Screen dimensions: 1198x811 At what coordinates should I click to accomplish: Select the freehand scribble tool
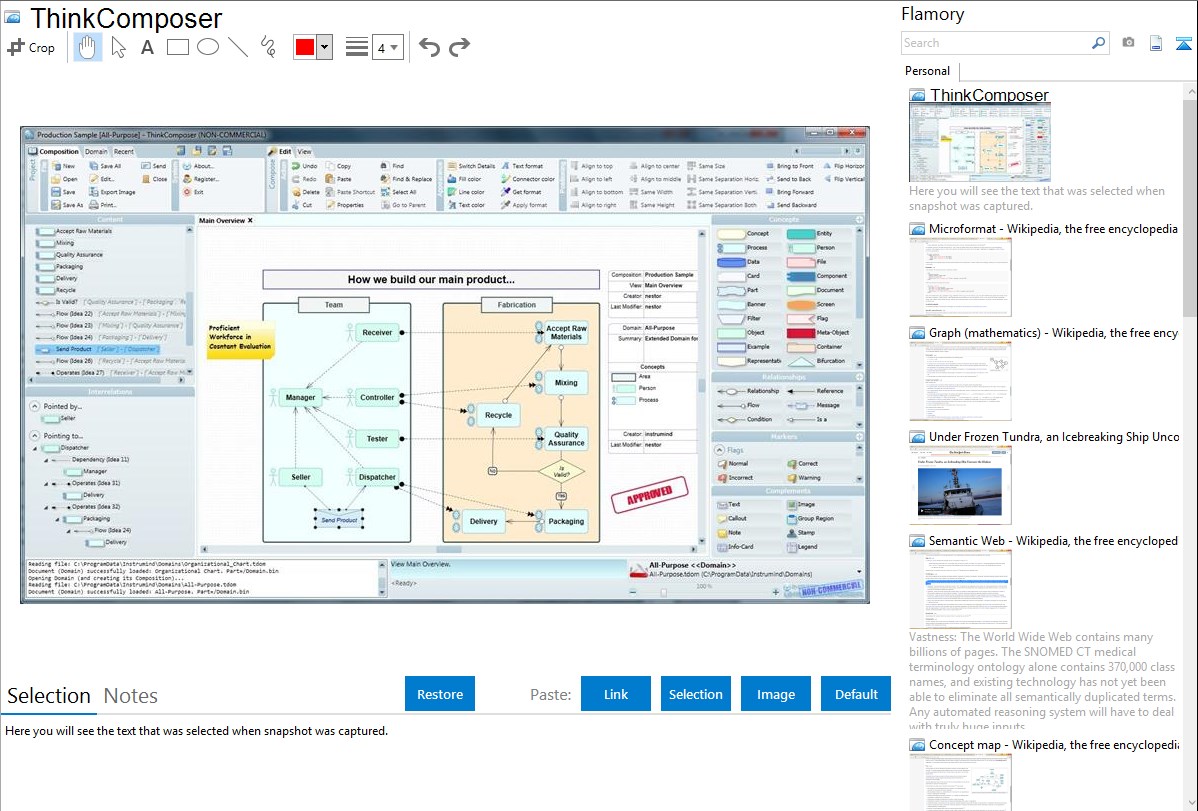point(268,47)
